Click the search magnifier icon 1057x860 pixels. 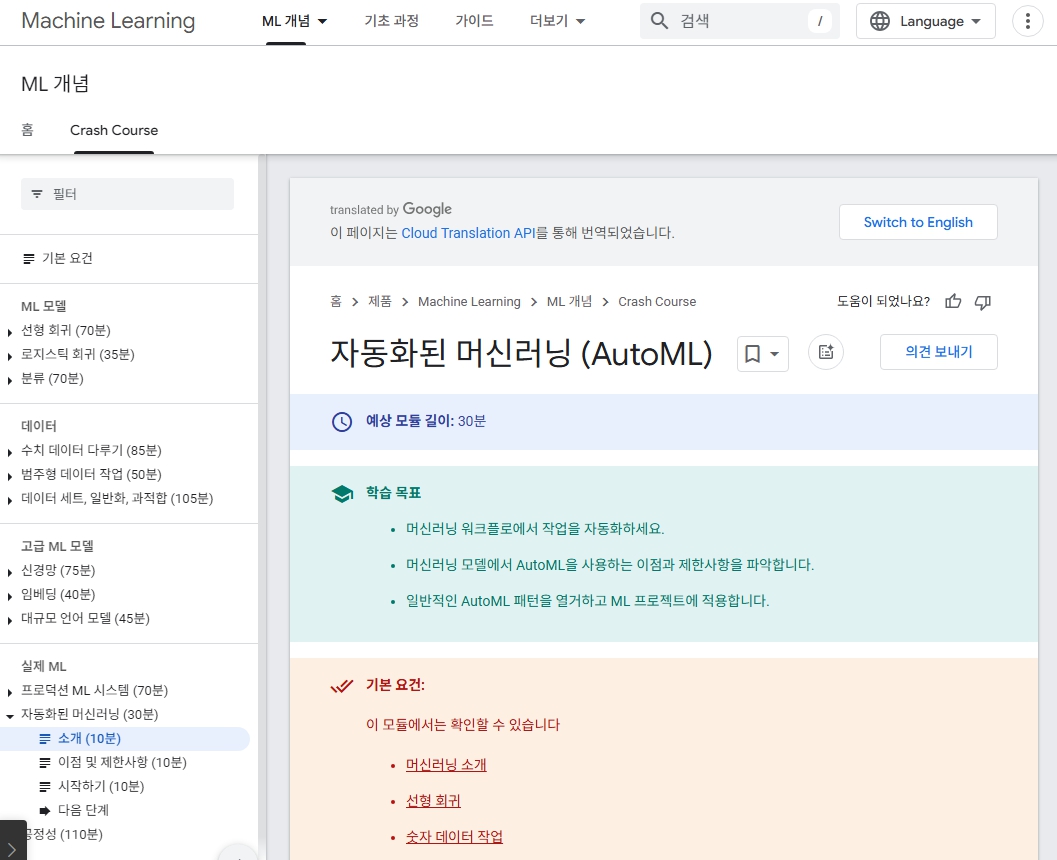659,21
